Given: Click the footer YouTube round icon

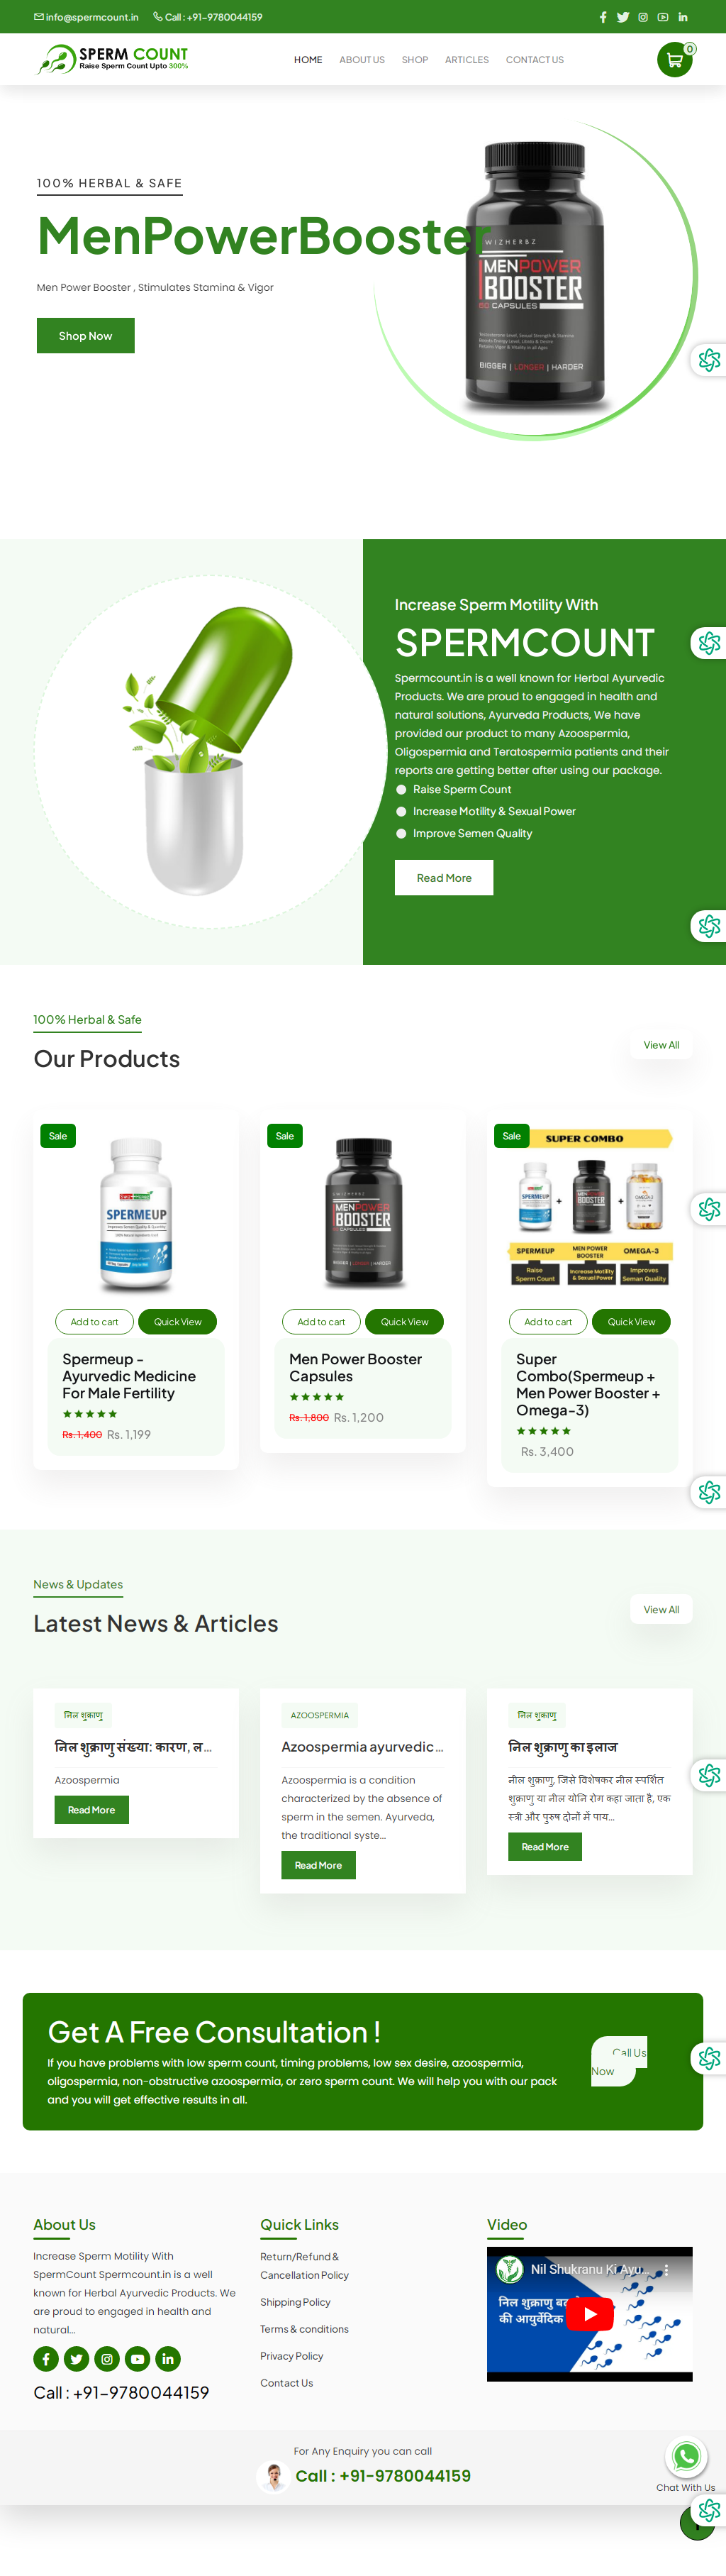Looking at the screenshot, I should [x=138, y=2359].
